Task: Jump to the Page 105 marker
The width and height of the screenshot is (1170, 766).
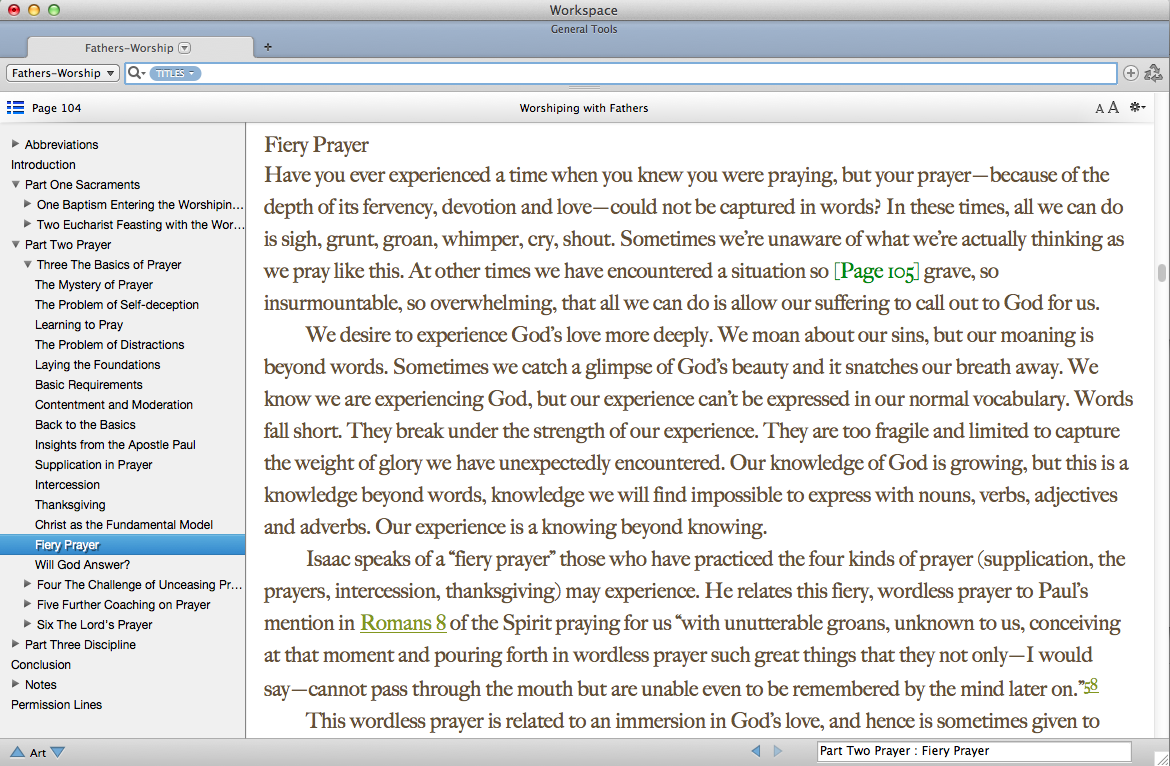Action: (876, 271)
